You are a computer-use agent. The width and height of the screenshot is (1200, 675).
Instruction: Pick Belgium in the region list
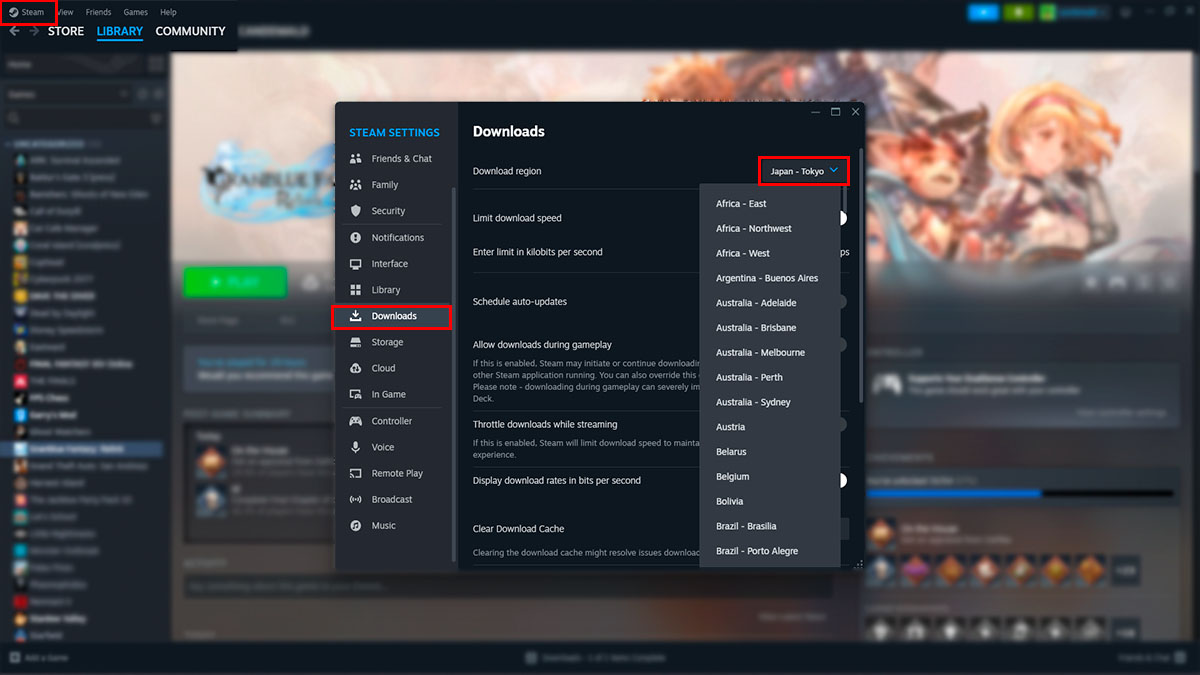[x=732, y=477]
